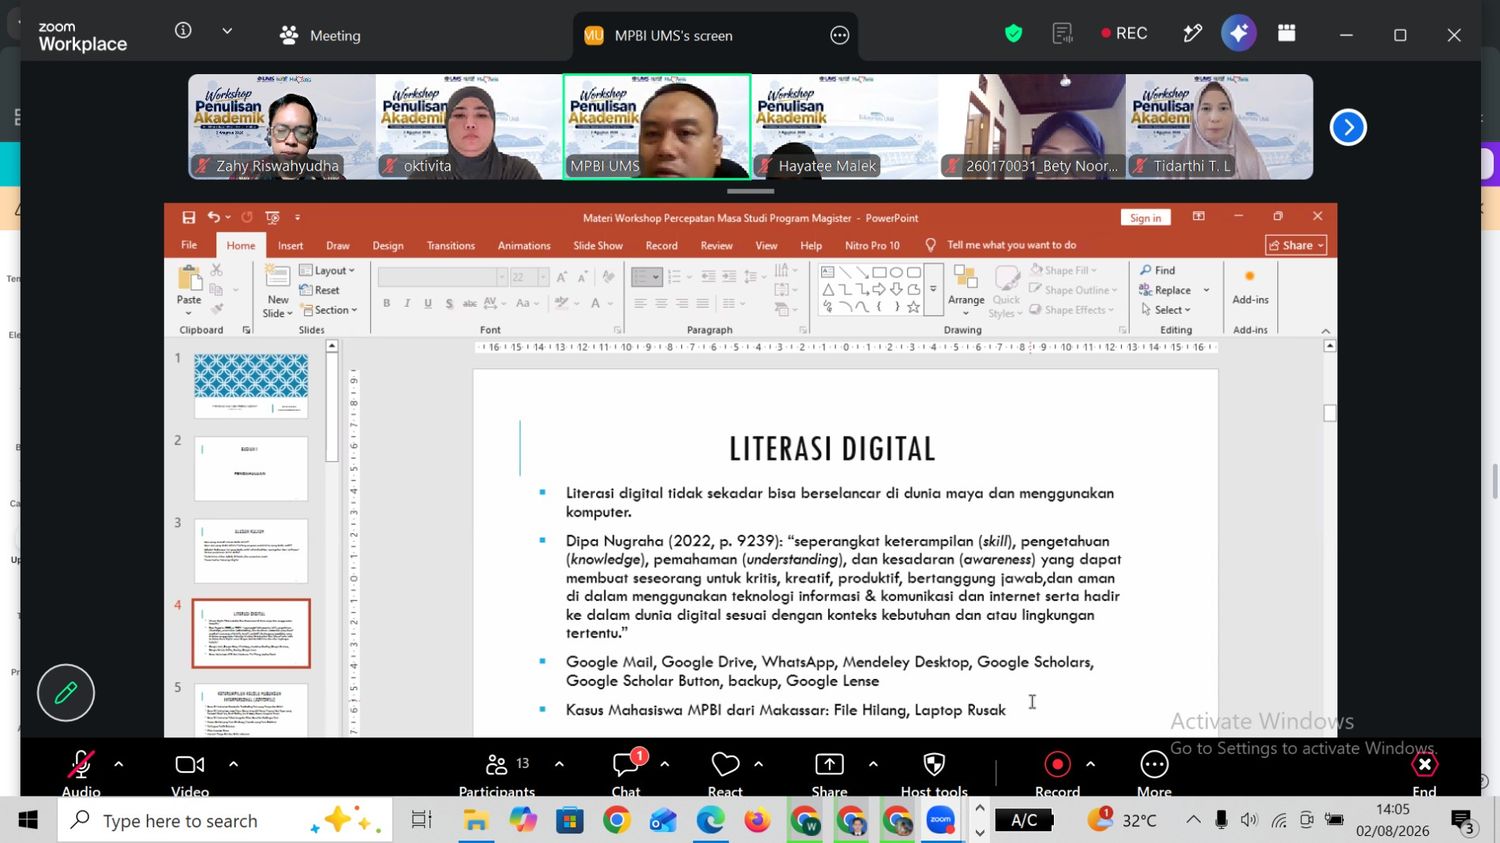Viewport: 1500px width, 843px height.
Task: Expand audio options caret beside Audio
Action: click(x=119, y=764)
